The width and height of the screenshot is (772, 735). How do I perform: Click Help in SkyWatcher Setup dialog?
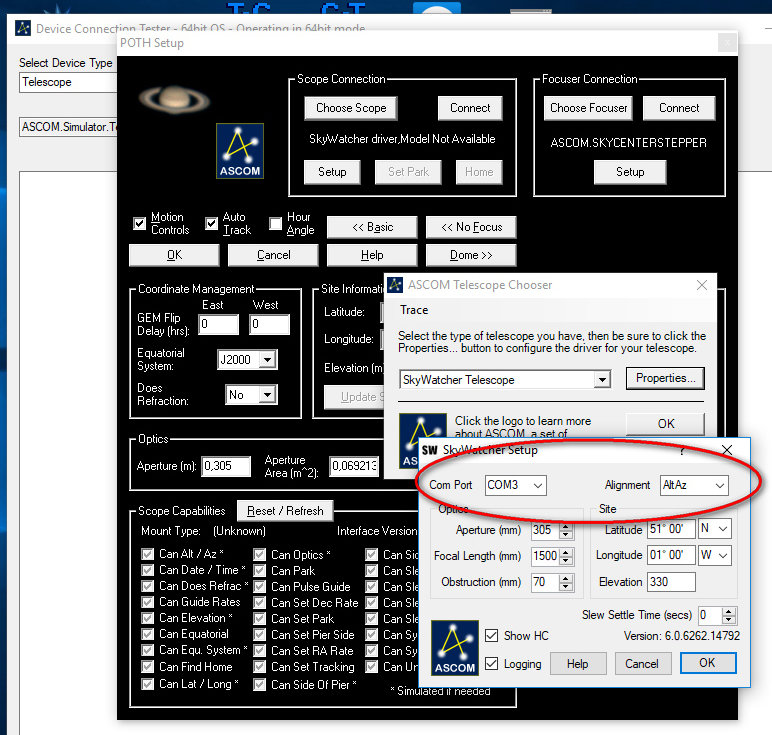tap(578, 664)
